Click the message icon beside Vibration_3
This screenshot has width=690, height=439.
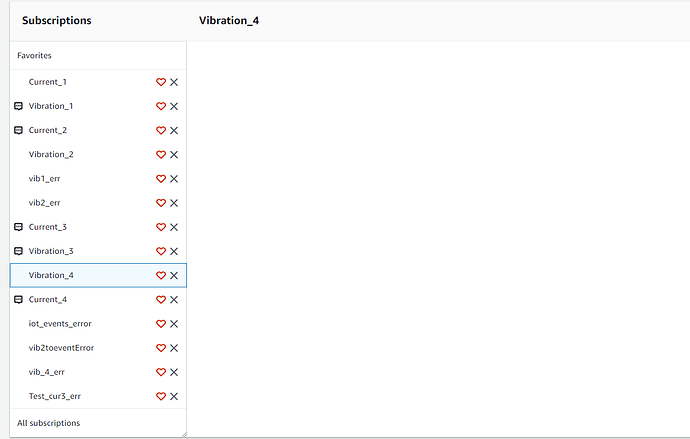click(x=18, y=251)
